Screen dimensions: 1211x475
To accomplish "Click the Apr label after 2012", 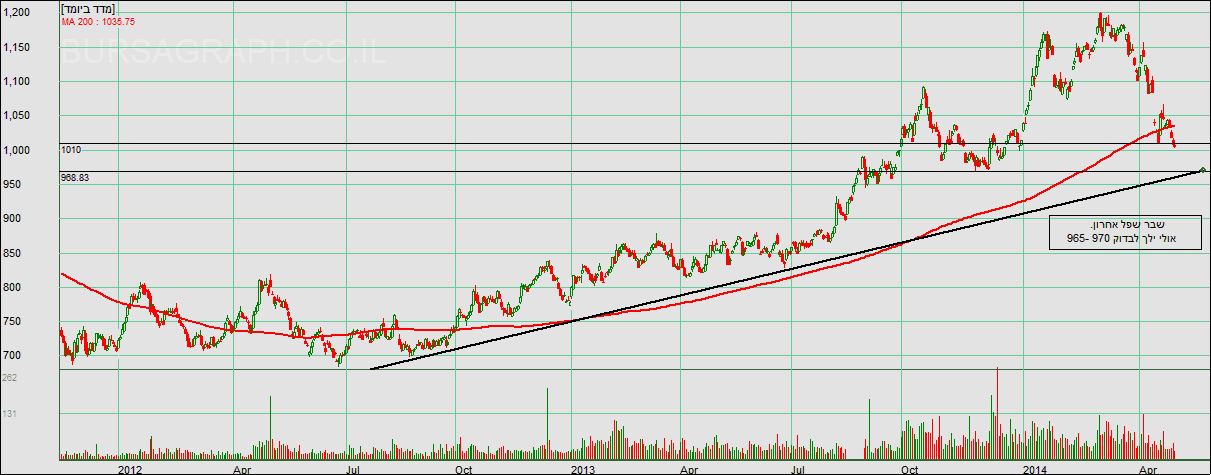I will (x=241, y=468).
